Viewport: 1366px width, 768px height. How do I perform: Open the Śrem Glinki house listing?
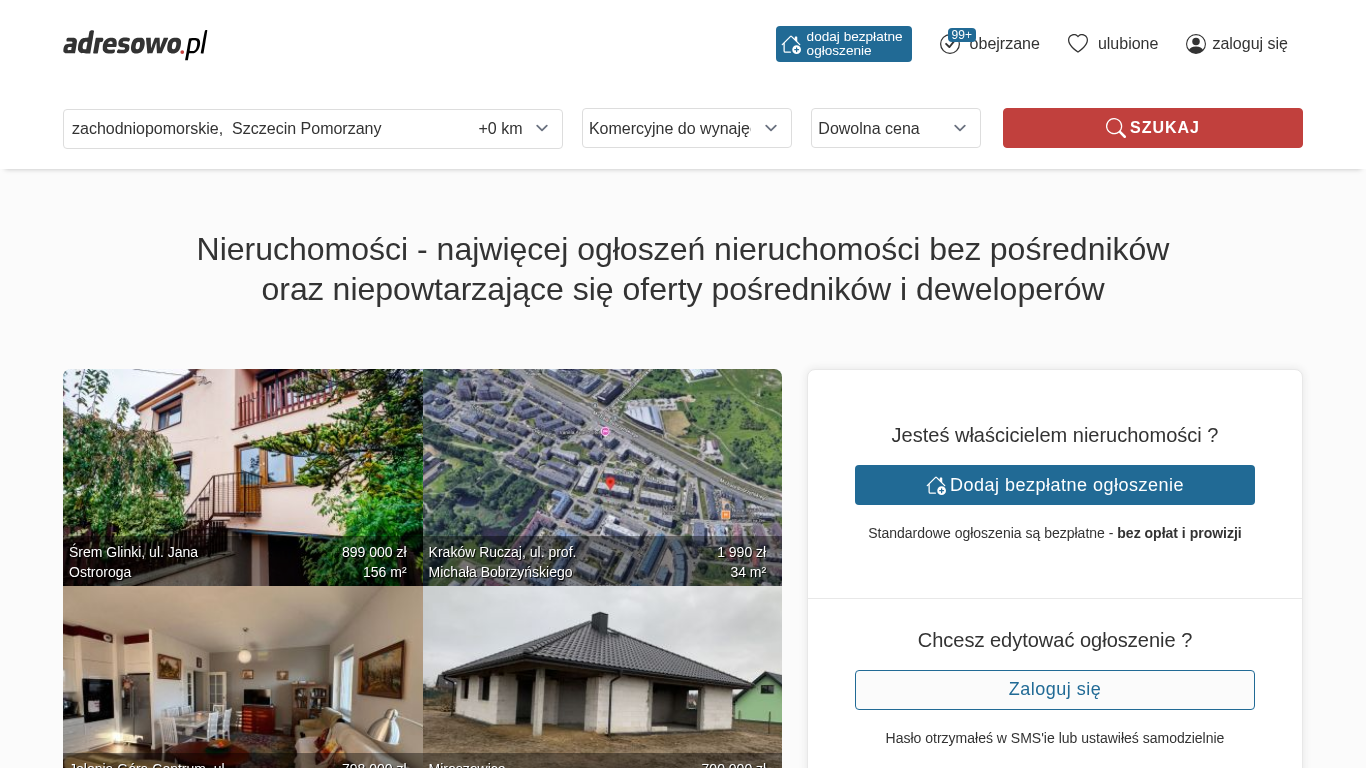242,476
